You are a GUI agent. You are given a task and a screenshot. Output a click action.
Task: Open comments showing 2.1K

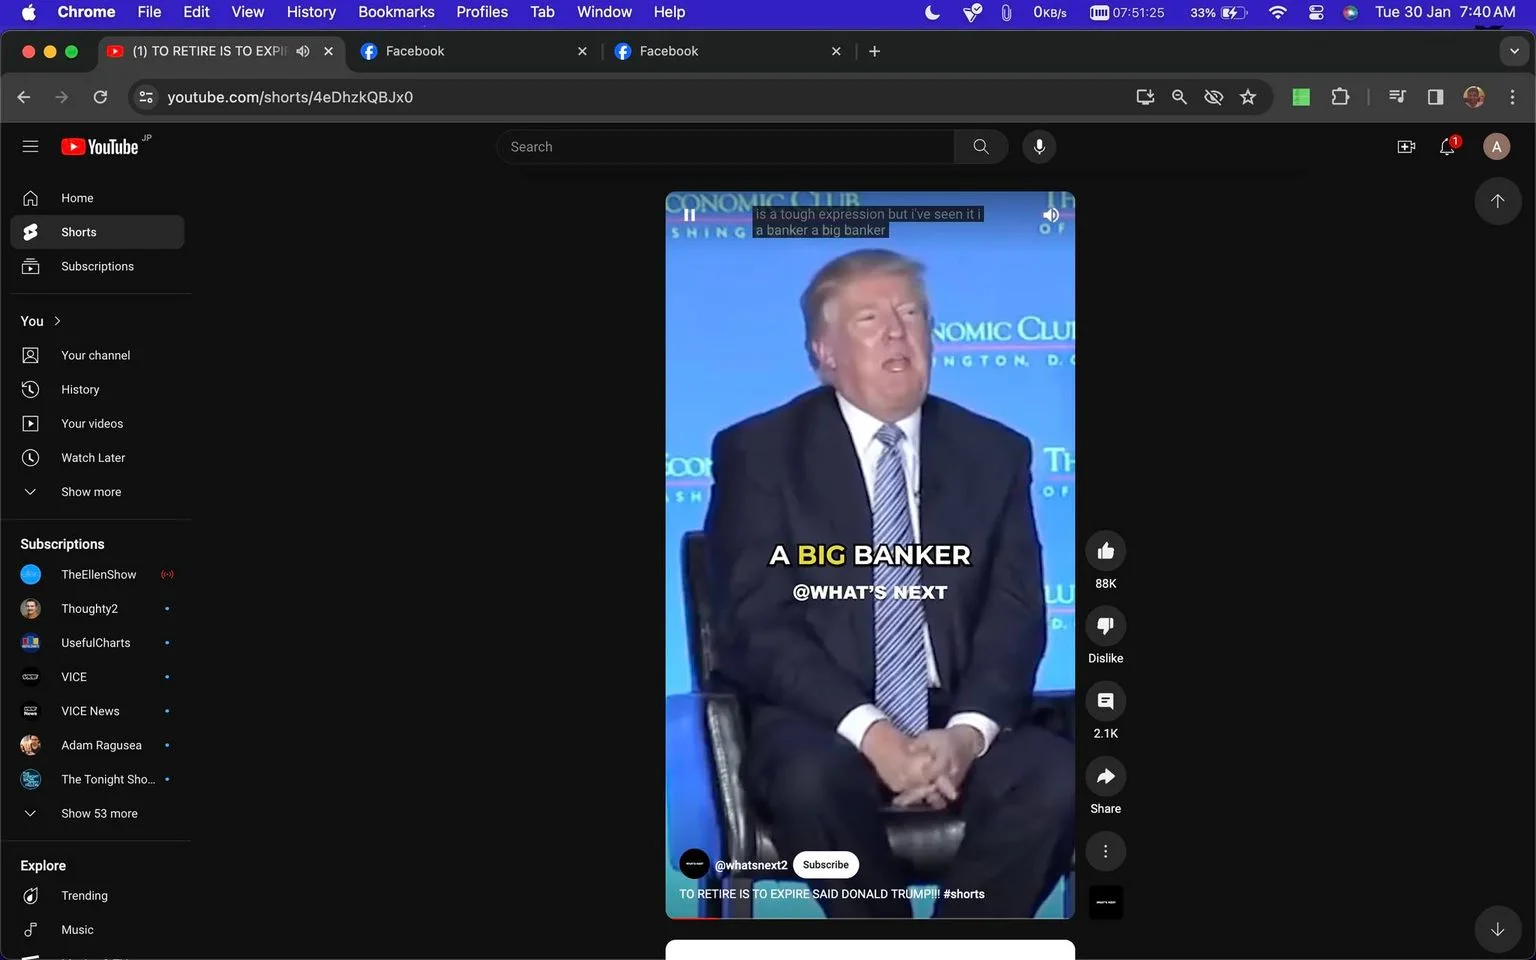click(x=1105, y=701)
